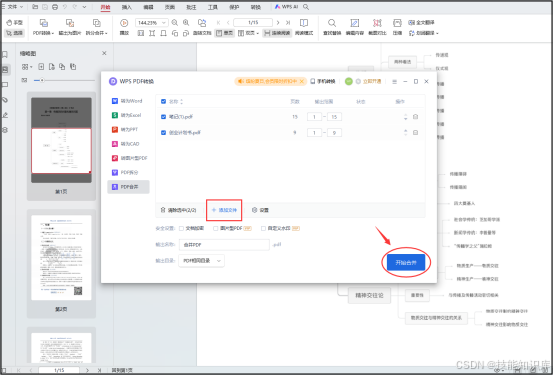
Task: Switch to the 批注 ribbon tab
Action: (191, 7)
